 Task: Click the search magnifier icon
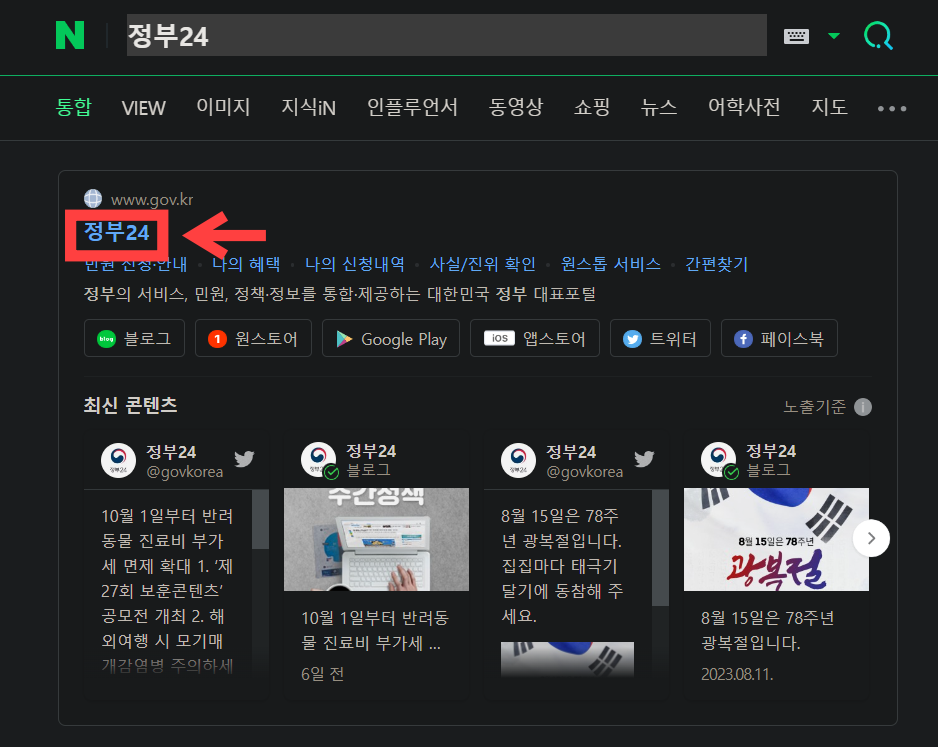click(x=878, y=35)
